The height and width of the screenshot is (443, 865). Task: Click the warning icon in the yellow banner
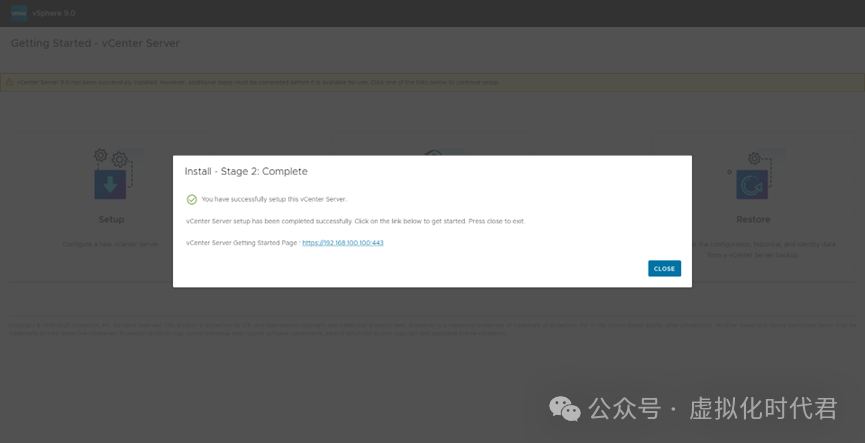click(10, 82)
